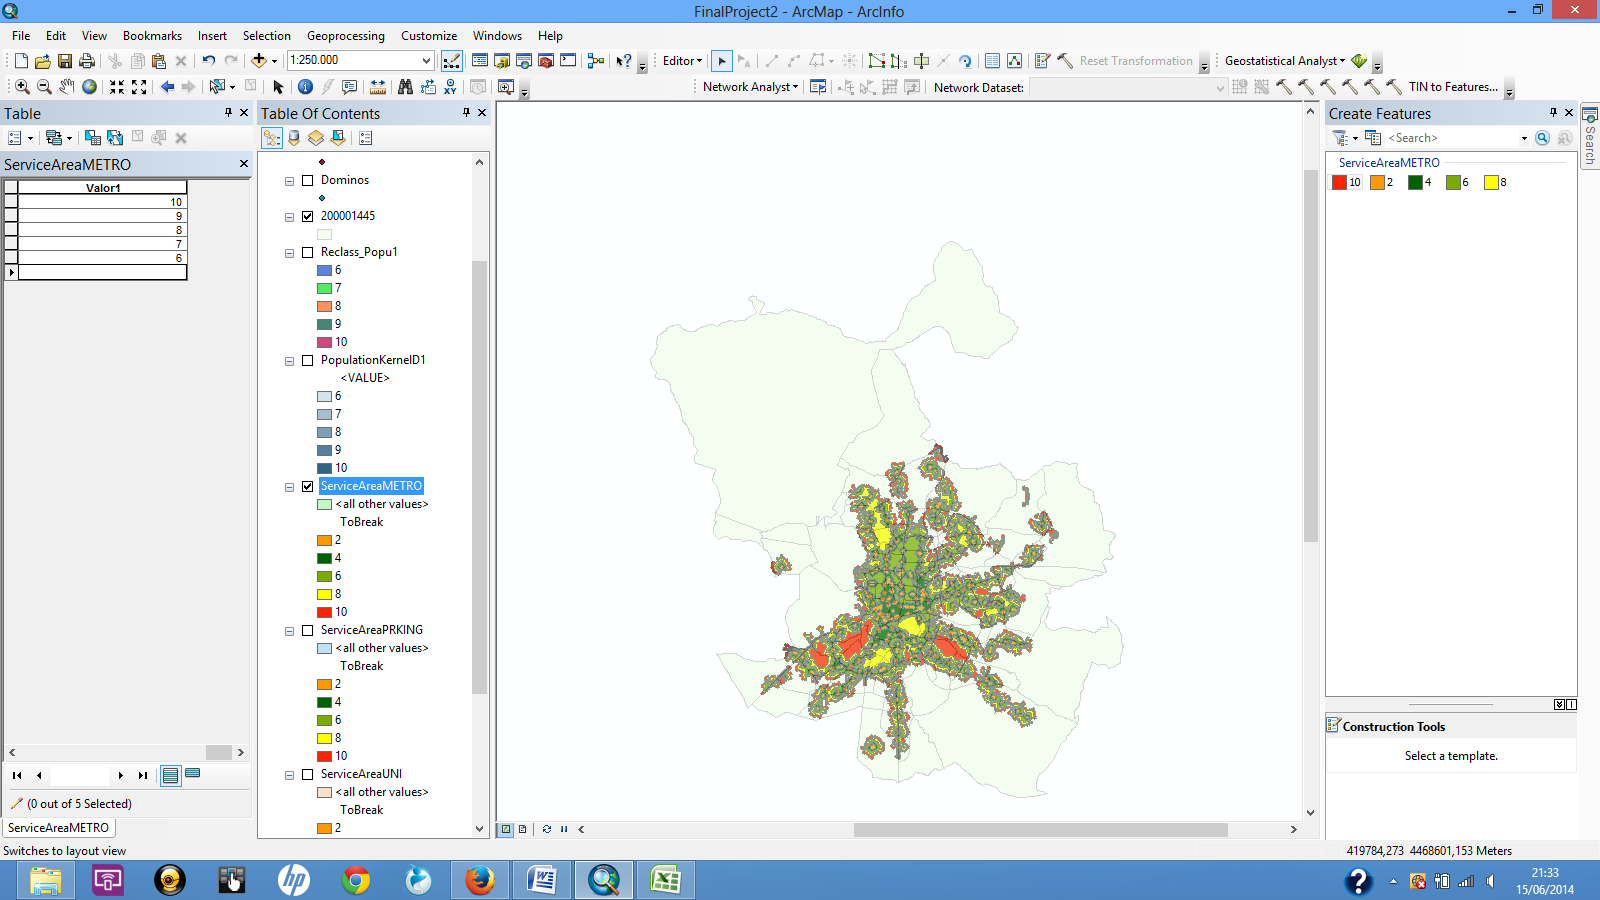
Task: Activate the Pan hand tool
Action: point(66,87)
